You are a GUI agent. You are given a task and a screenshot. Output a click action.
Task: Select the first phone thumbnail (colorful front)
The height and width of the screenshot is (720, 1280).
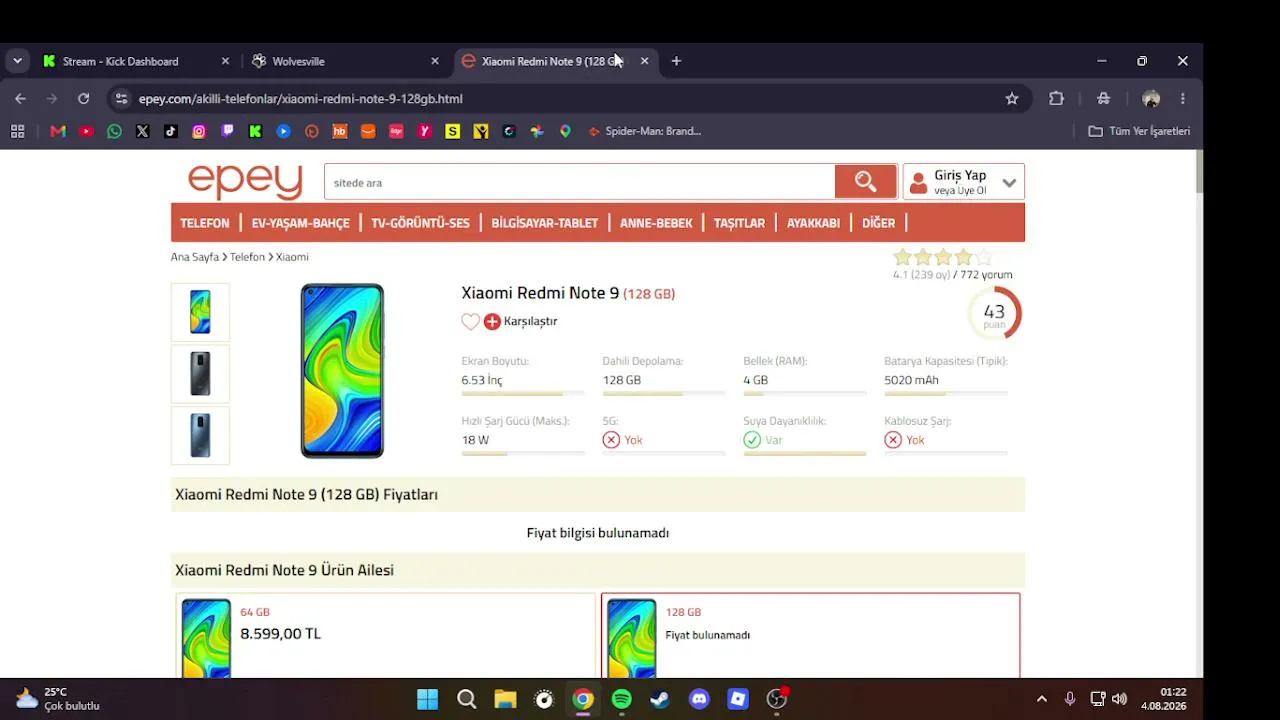(x=200, y=312)
